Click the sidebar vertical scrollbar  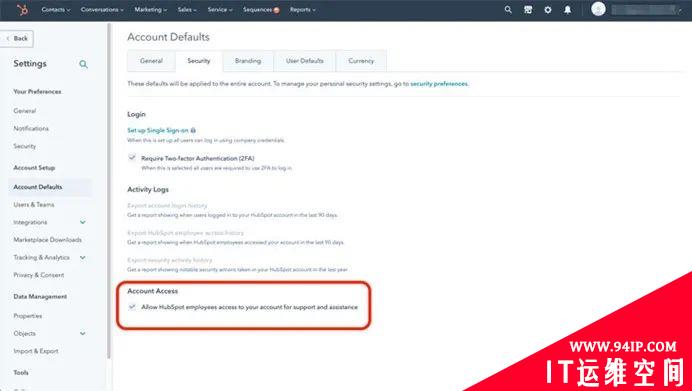click(109, 191)
